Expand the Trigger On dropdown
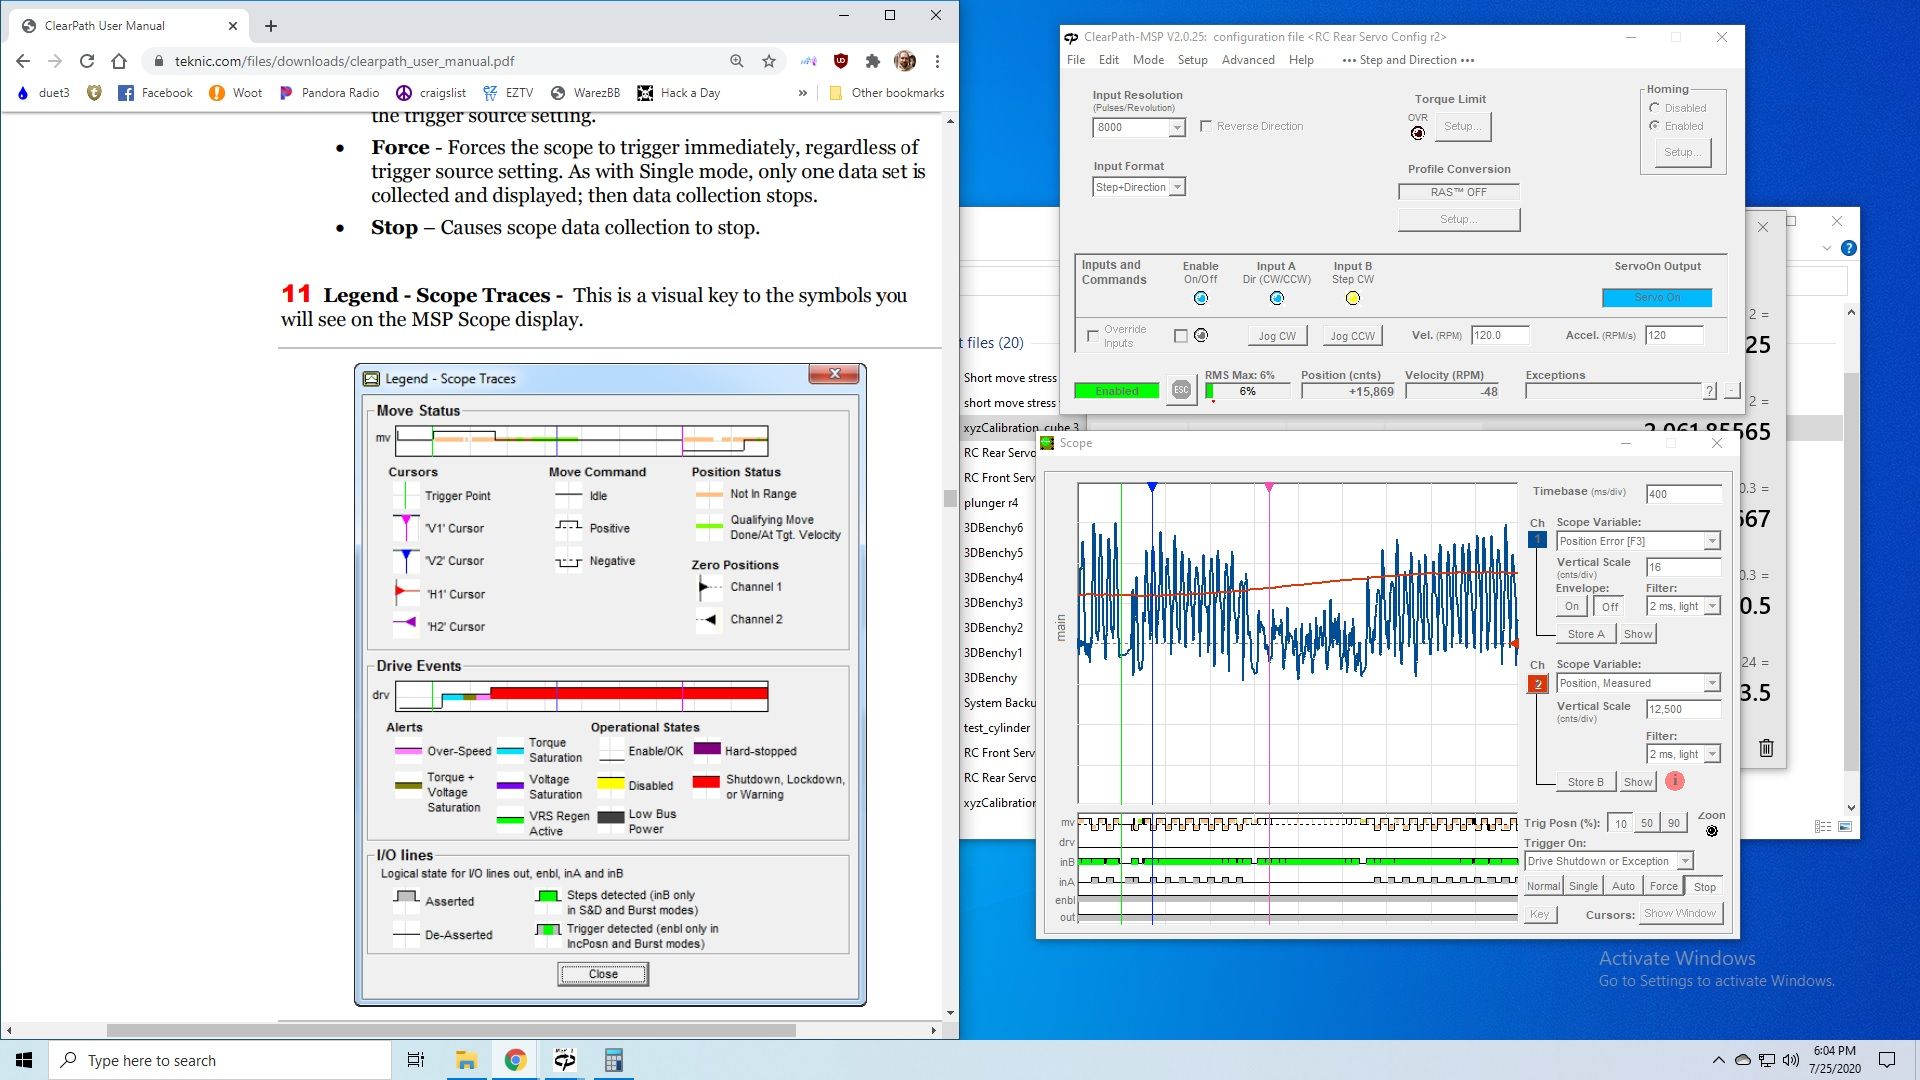 point(1685,861)
